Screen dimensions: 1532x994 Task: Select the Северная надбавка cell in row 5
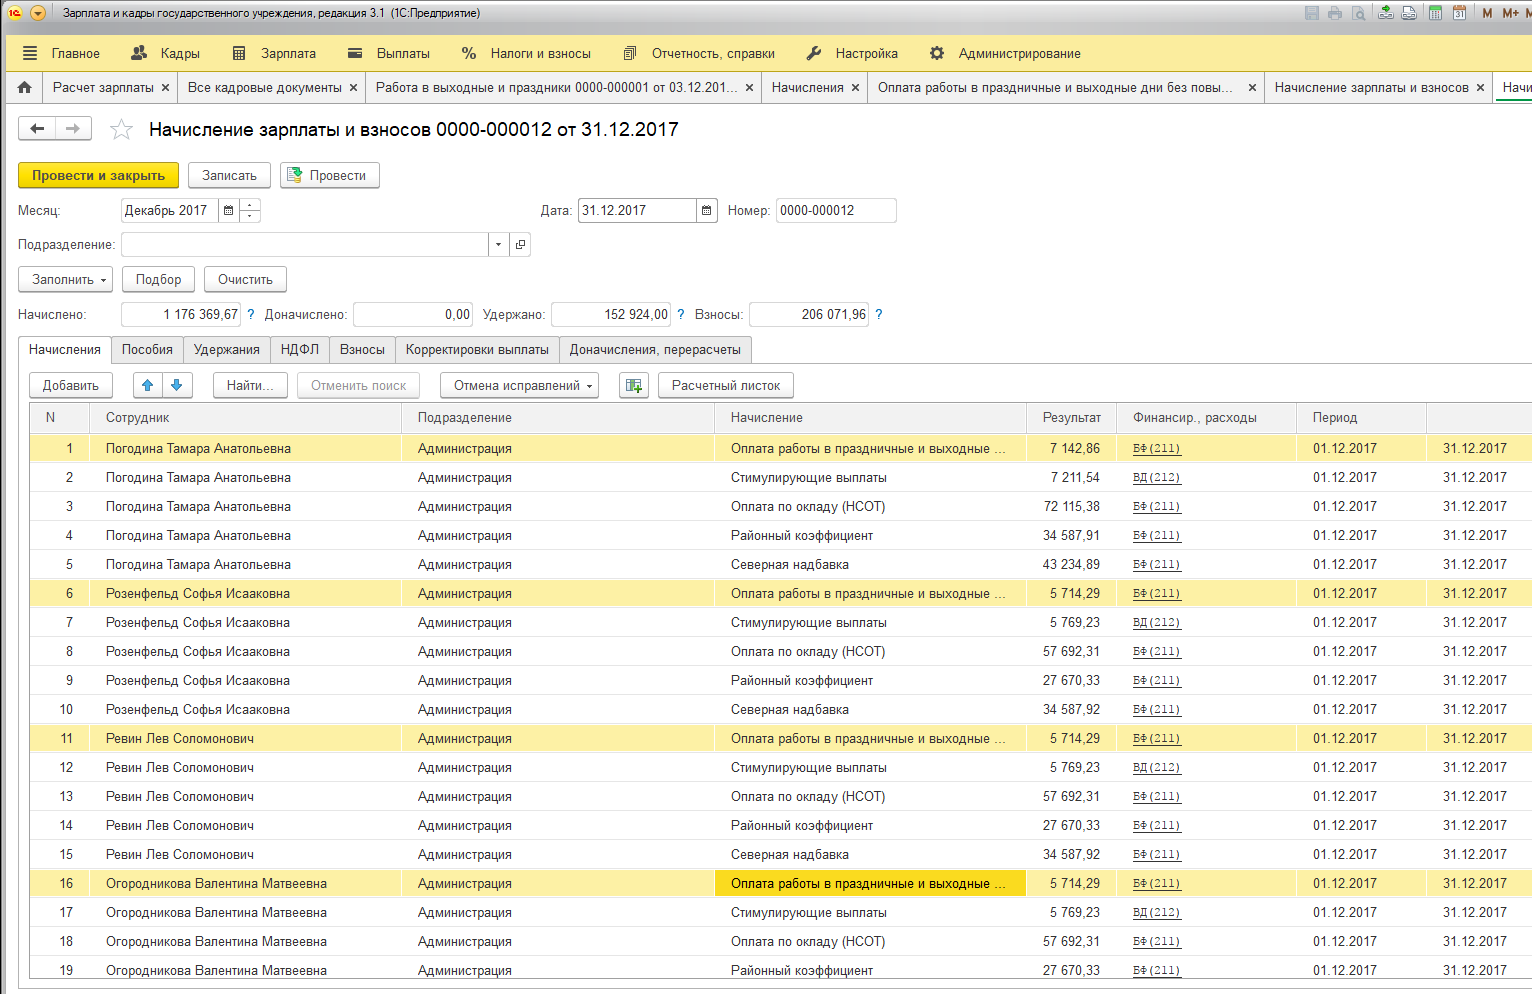click(870, 564)
